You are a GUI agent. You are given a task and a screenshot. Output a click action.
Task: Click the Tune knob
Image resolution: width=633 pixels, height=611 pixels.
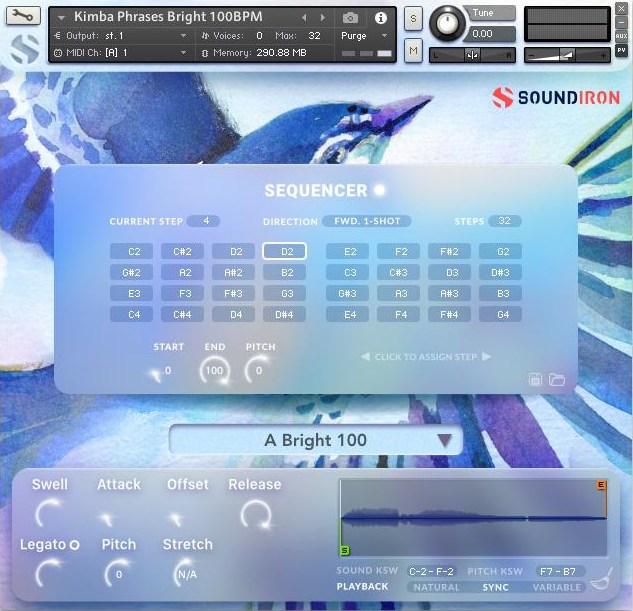[x=446, y=24]
